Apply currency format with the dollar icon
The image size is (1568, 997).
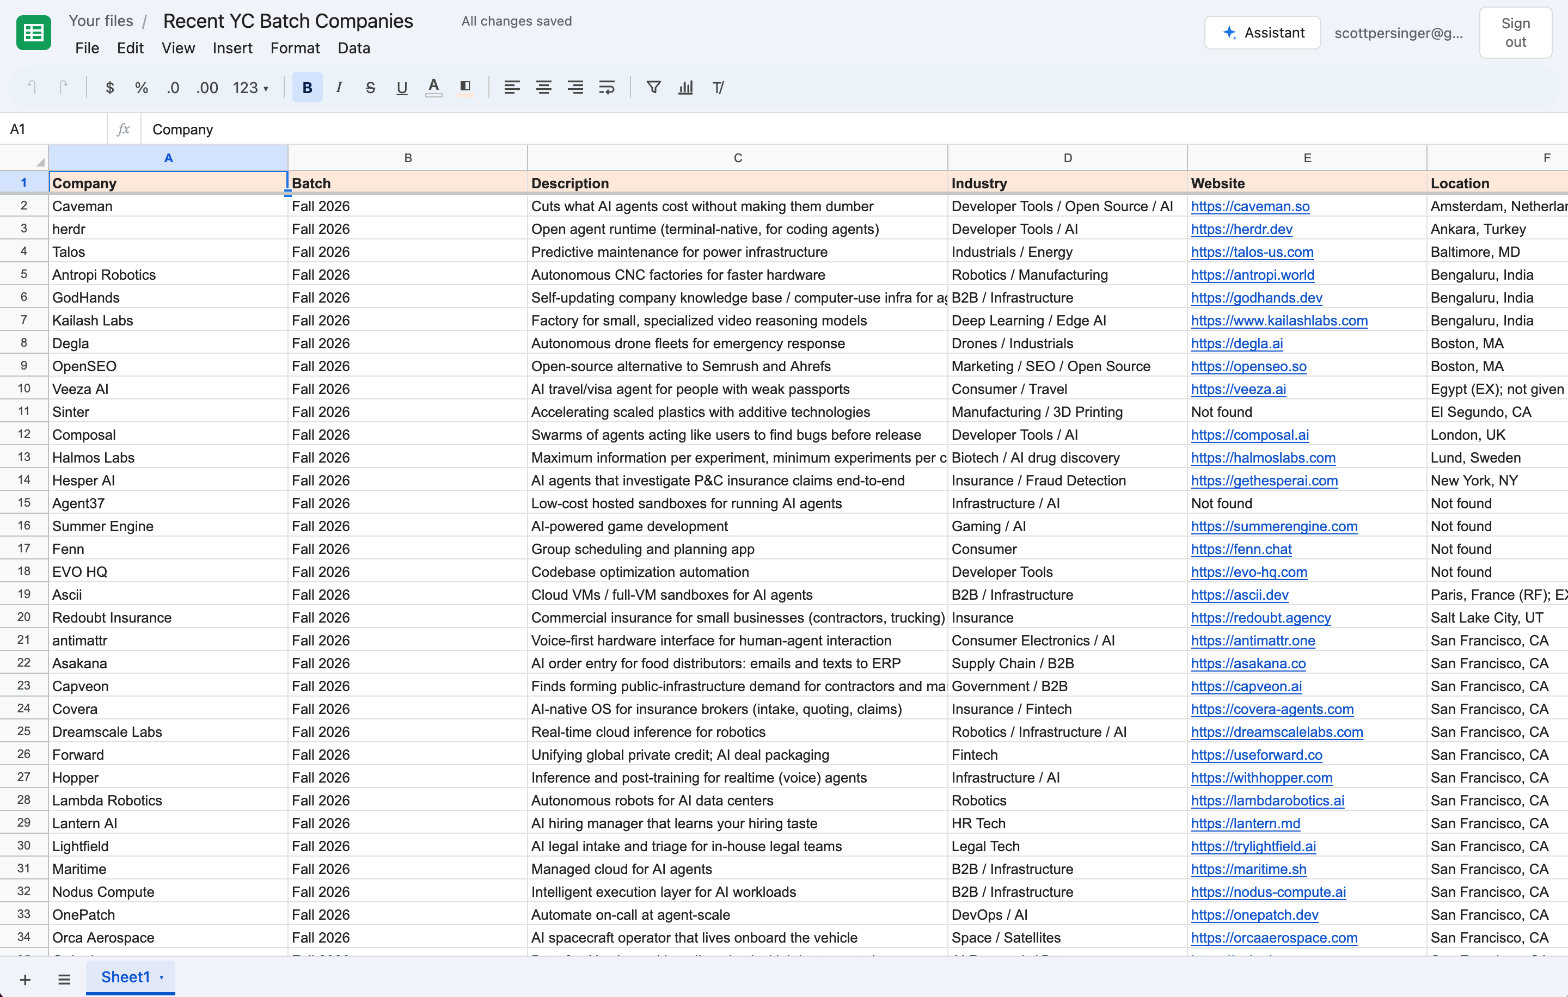[110, 88]
